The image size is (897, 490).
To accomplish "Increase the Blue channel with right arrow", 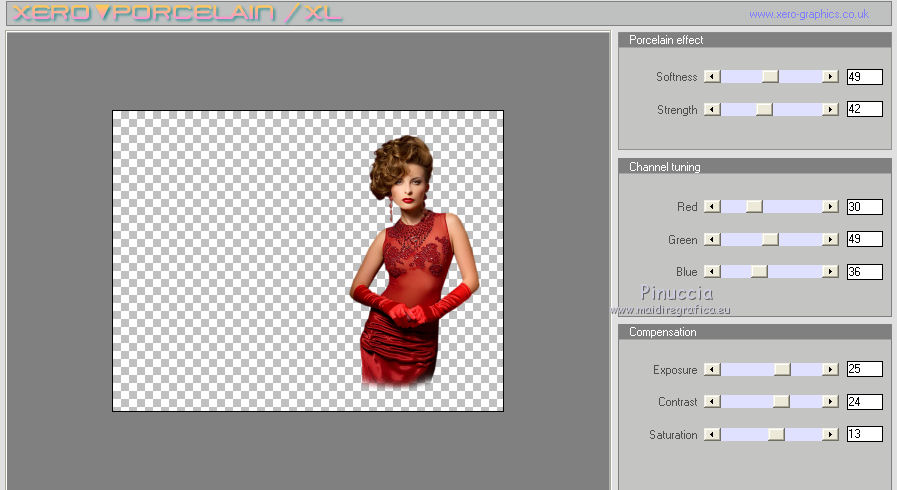I will 830,272.
